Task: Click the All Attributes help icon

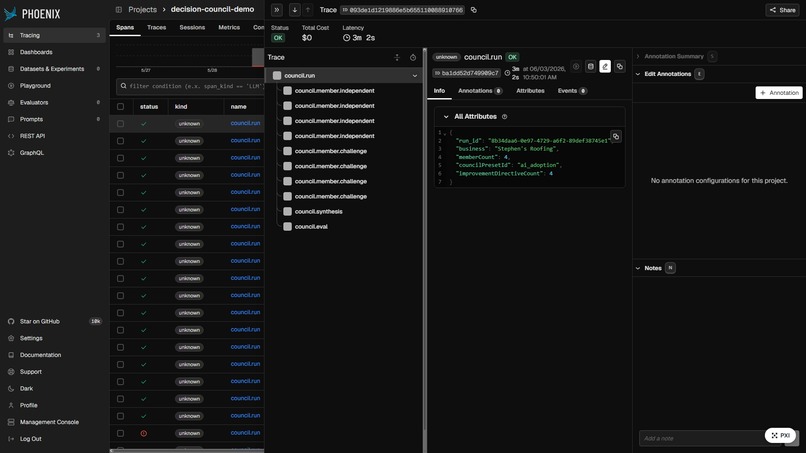Action: 504,117
